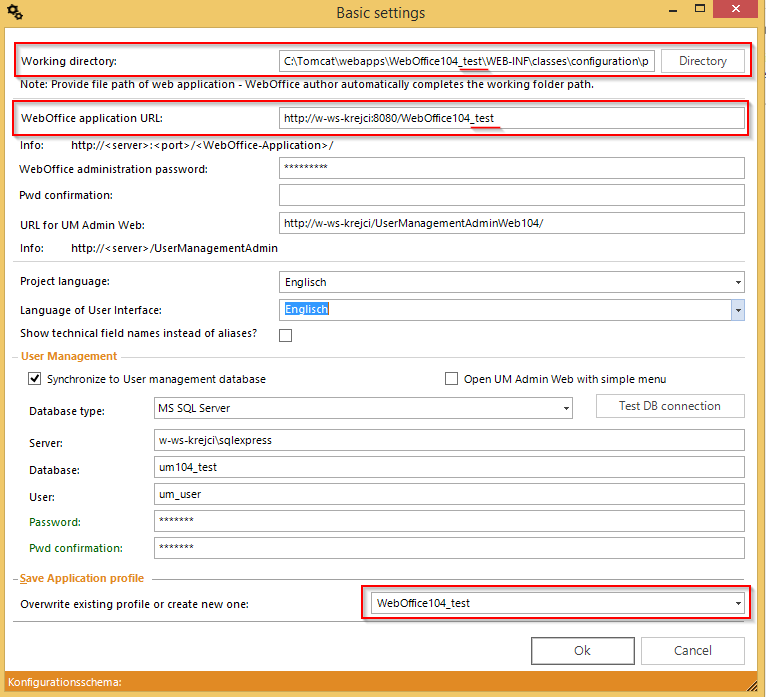Click the Cancel button
Viewport: 766px width, 697px height.
point(692,650)
